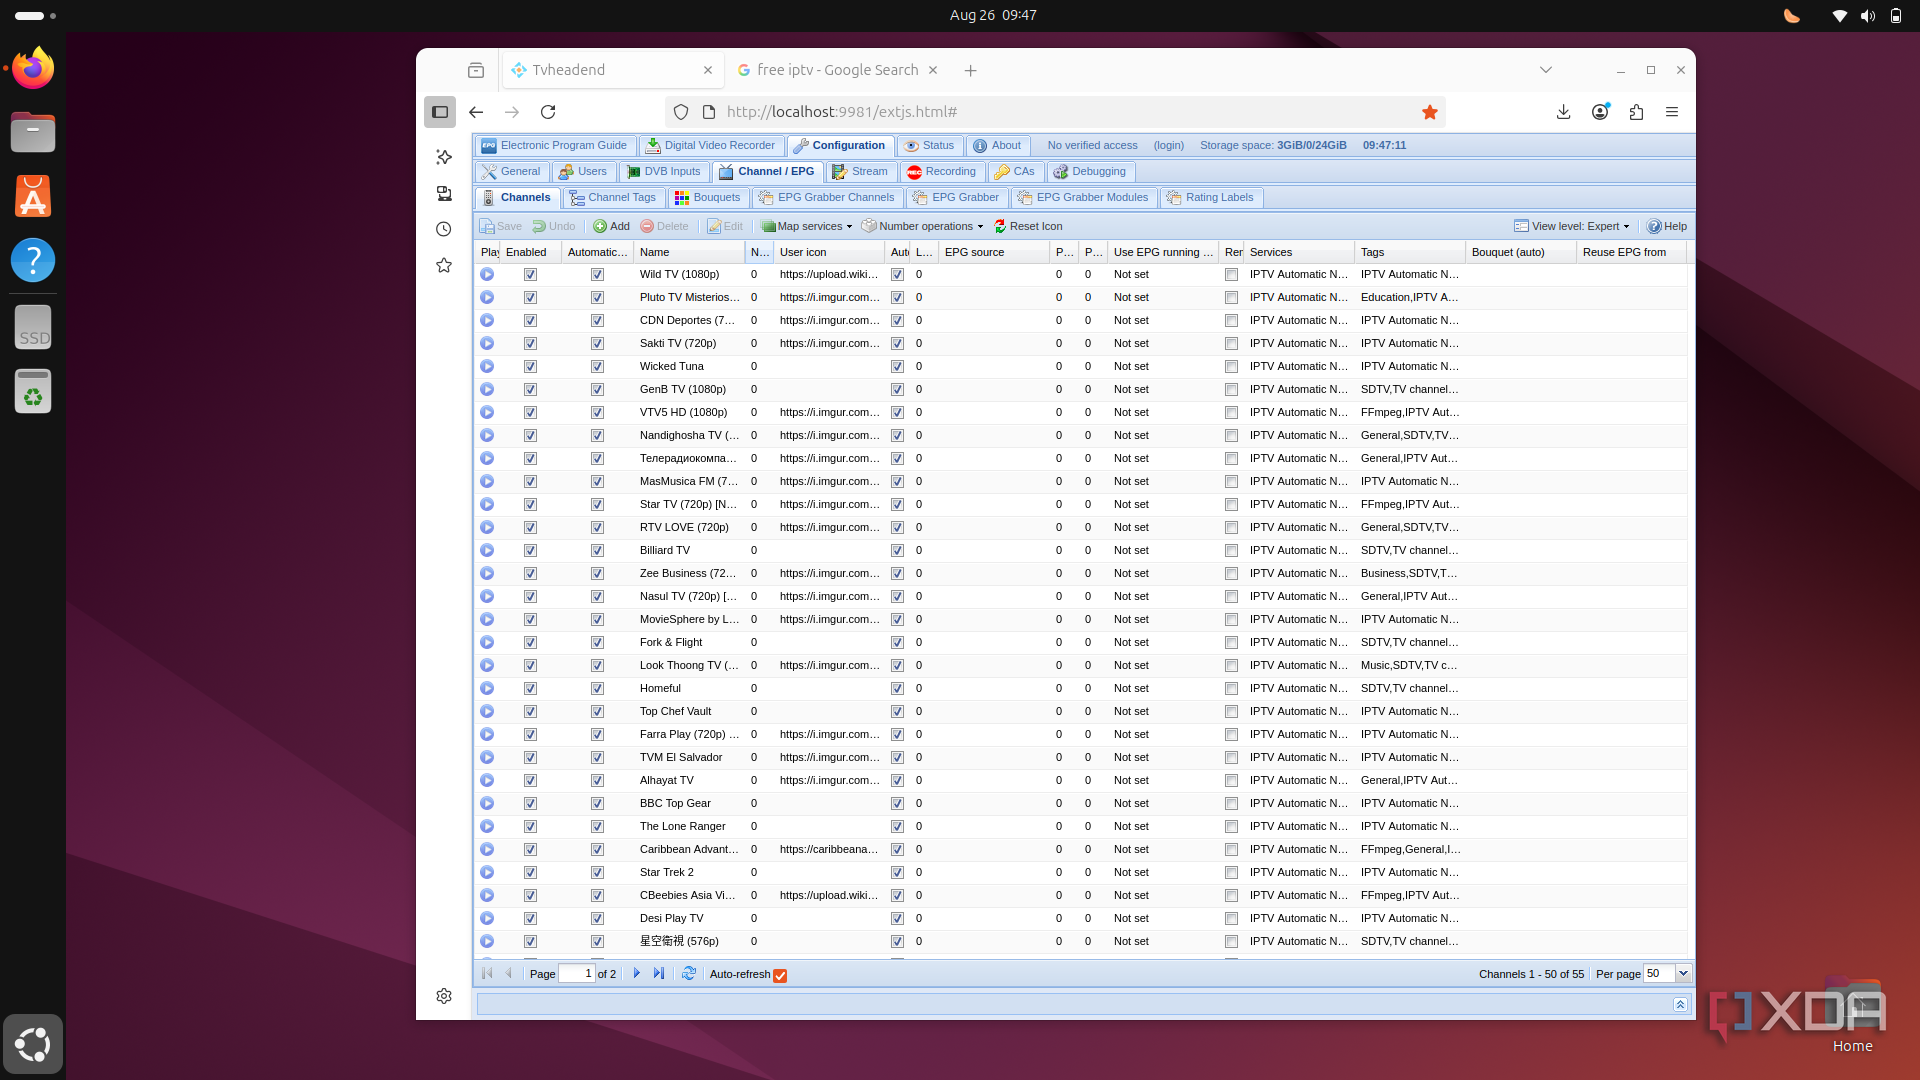
Task: Sort by Services column header
Action: [x=1299, y=252]
